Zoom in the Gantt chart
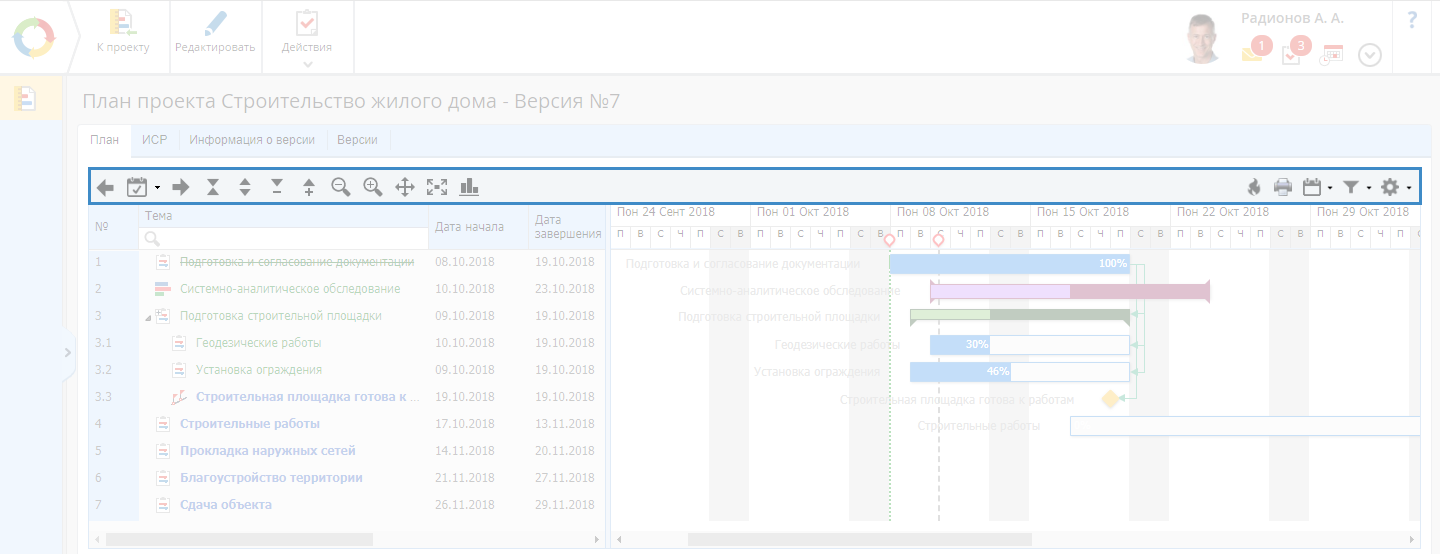Screen dimensions: 1440x554 [x=373, y=186]
